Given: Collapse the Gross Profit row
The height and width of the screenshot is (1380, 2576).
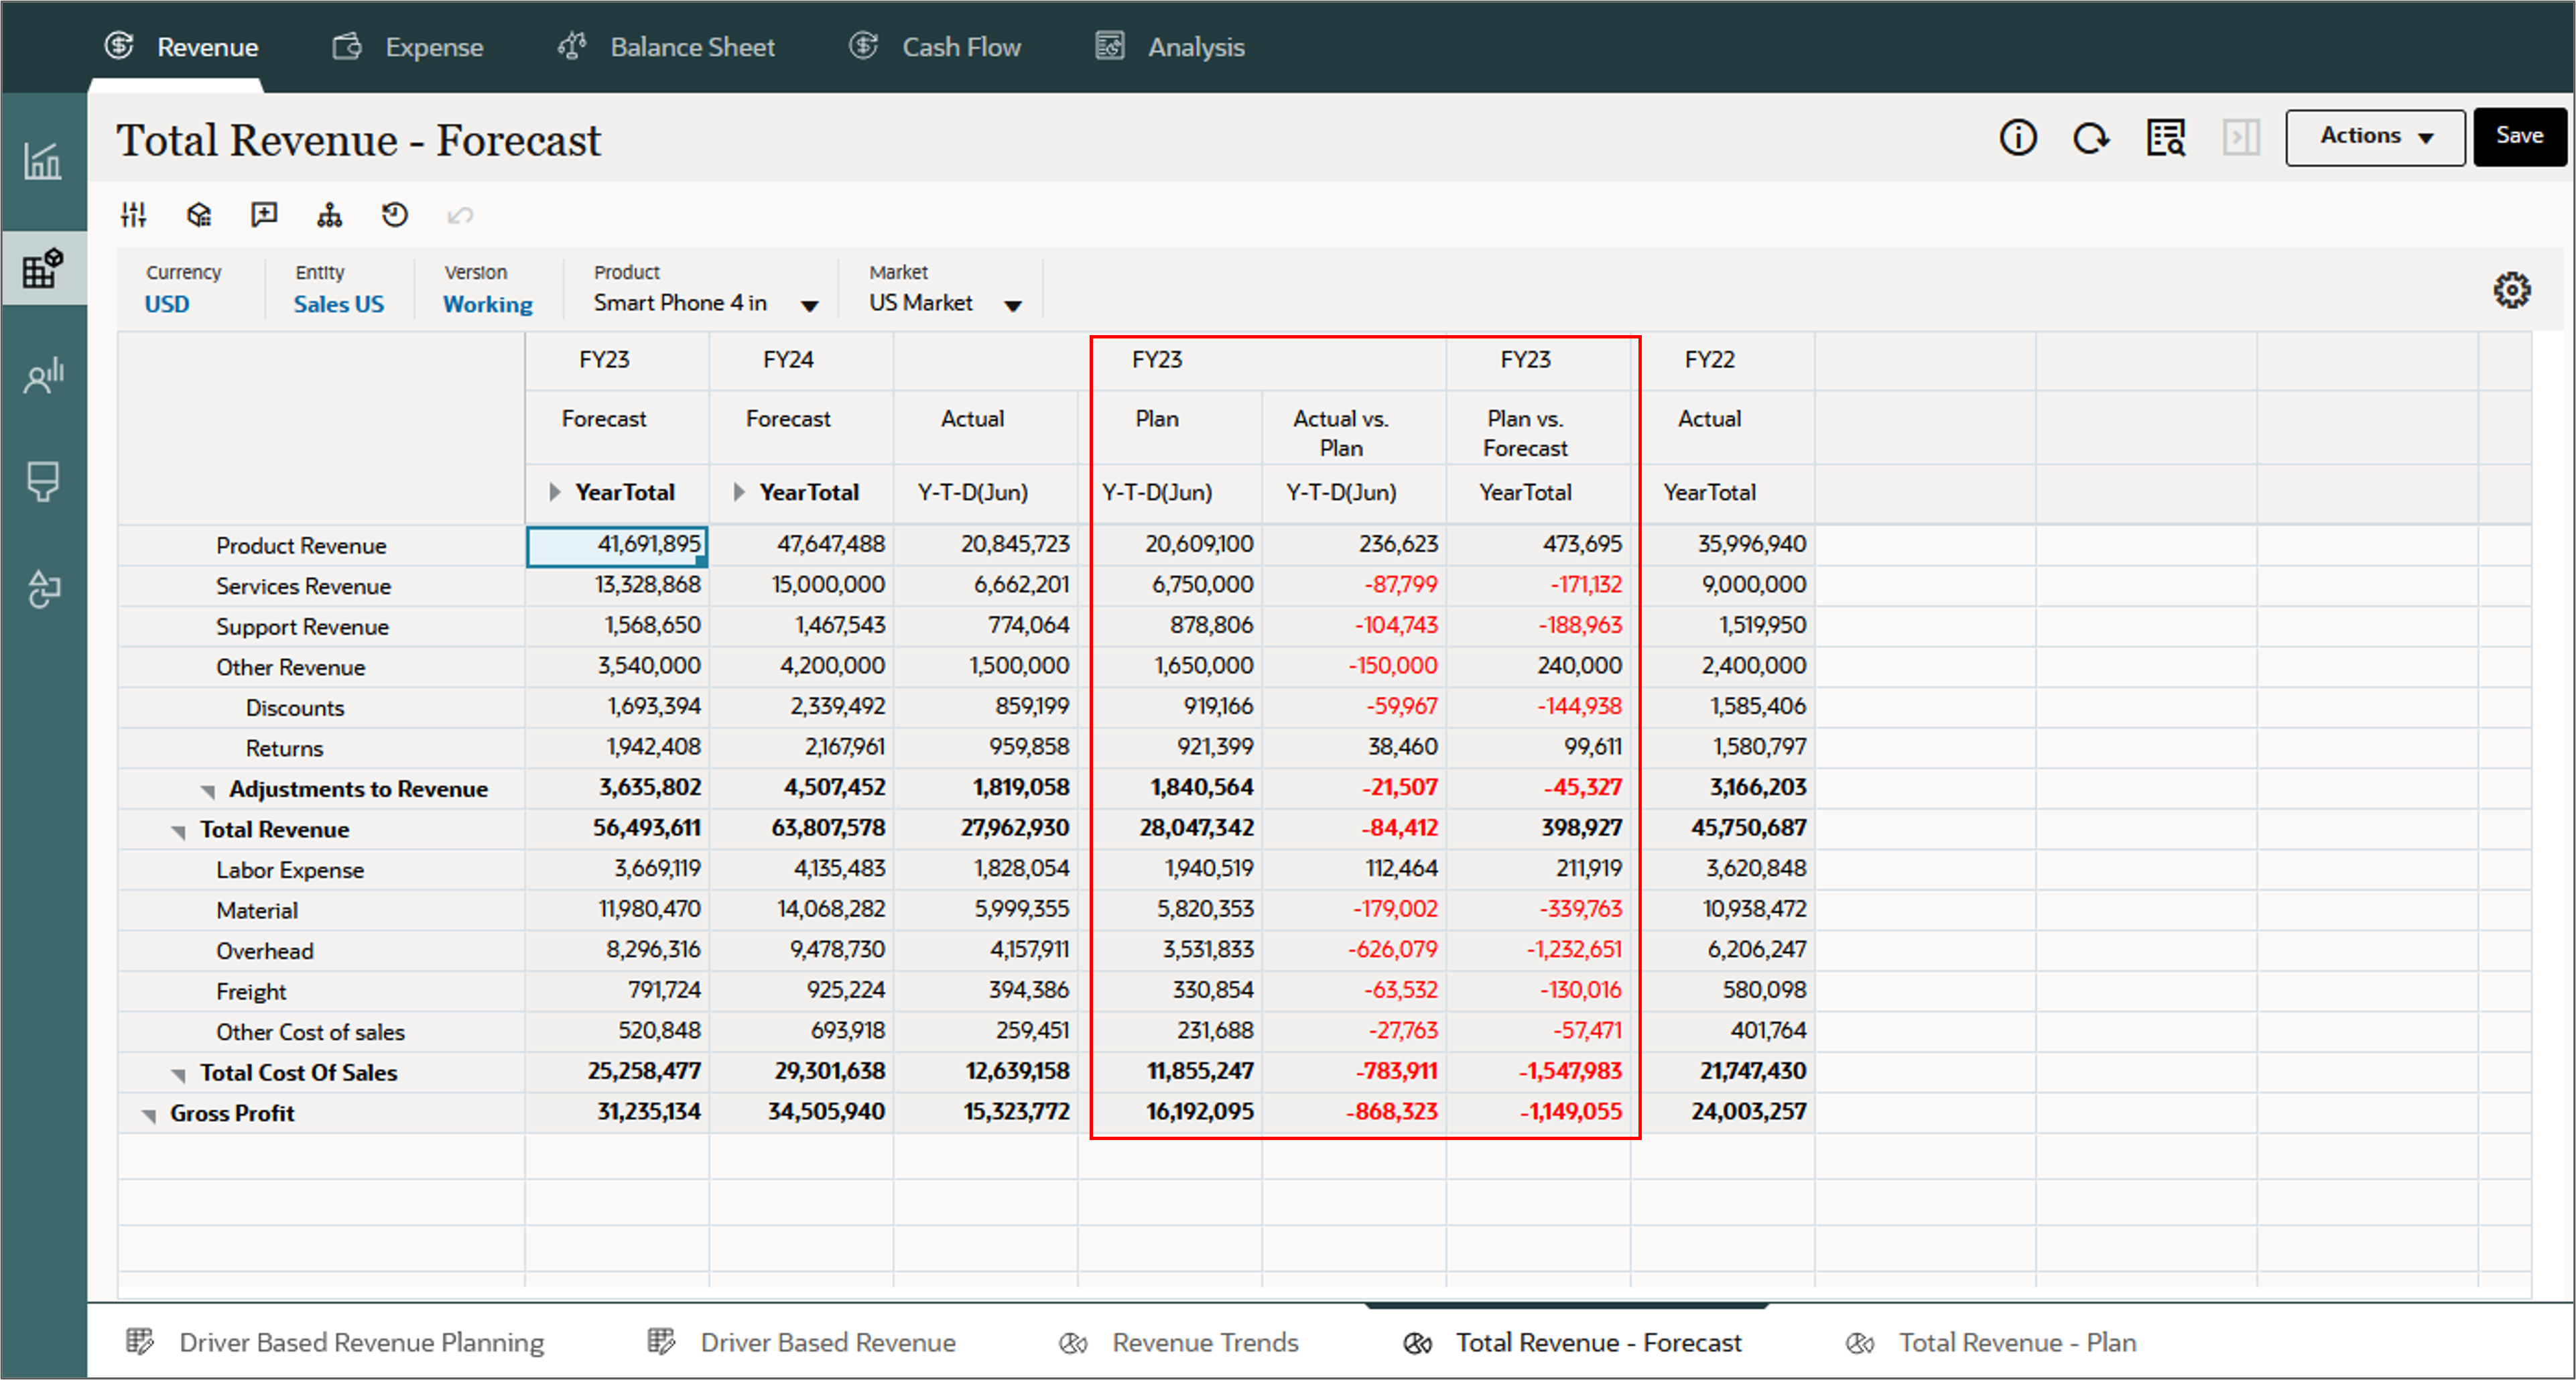Looking at the screenshot, I should pyautogui.click(x=149, y=1116).
